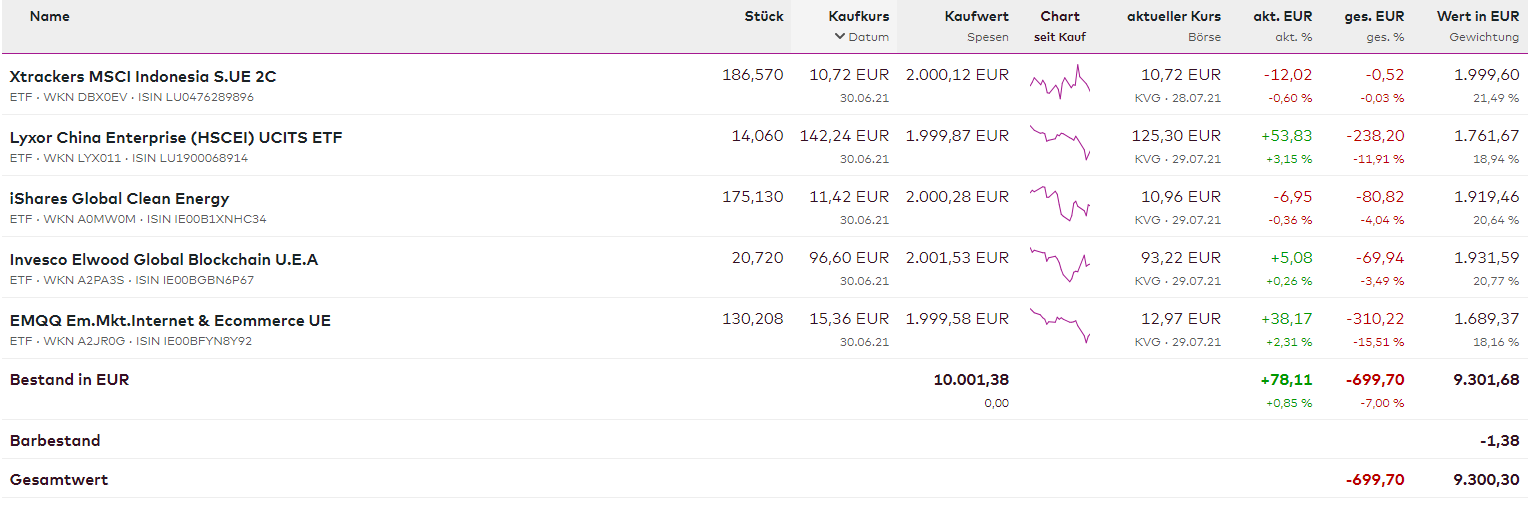The width and height of the screenshot is (1528, 507).
Task: Click the iShares Global Clean Energy sparkline
Action: click(1060, 205)
